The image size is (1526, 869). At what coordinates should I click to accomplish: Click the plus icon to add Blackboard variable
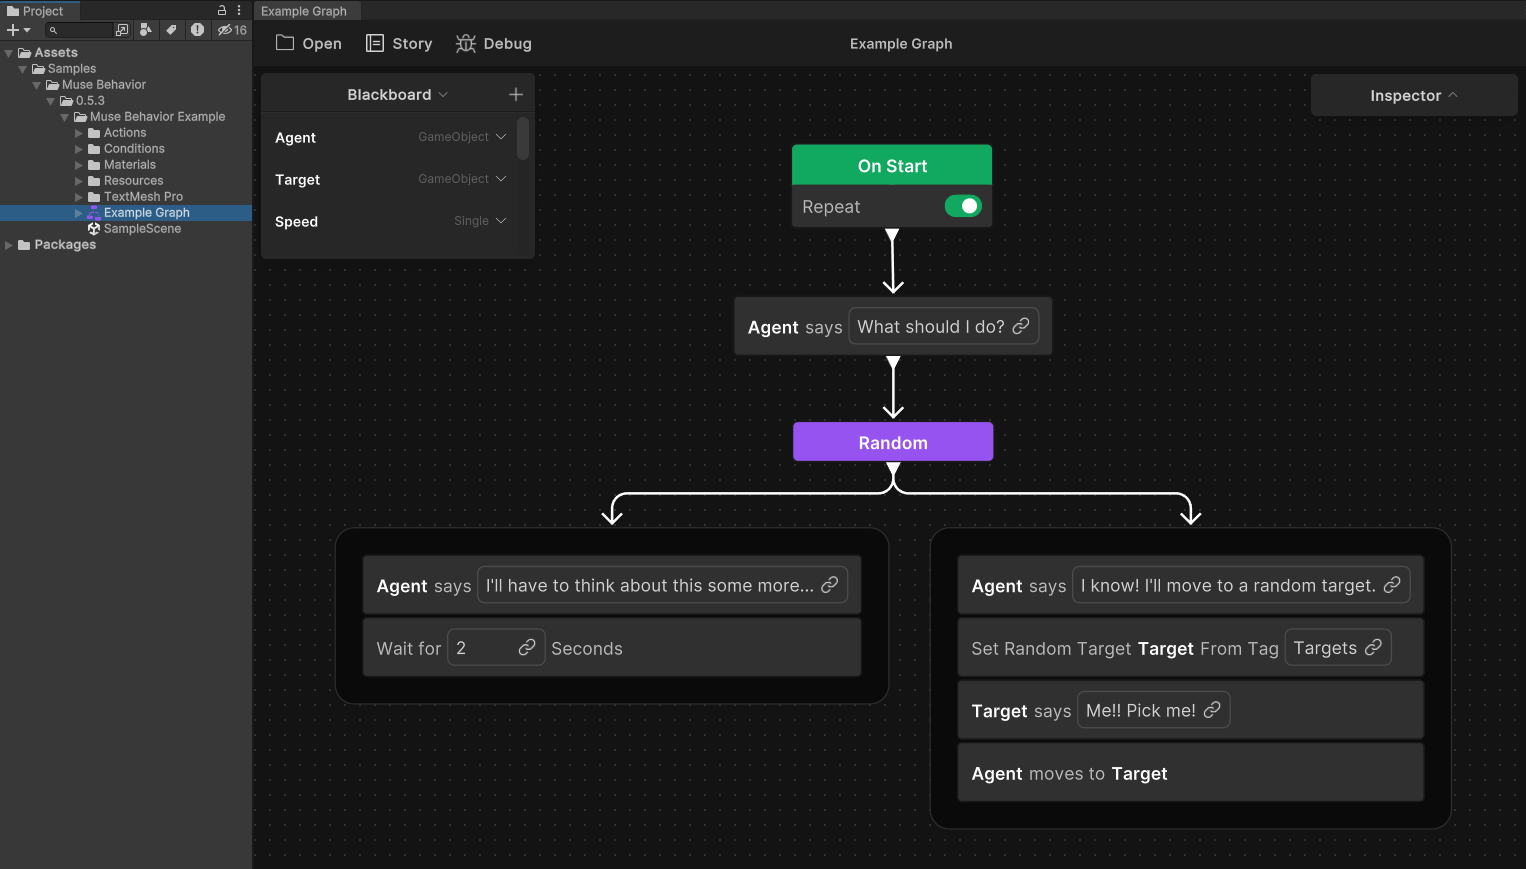pyautogui.click(x=516, y=95)
